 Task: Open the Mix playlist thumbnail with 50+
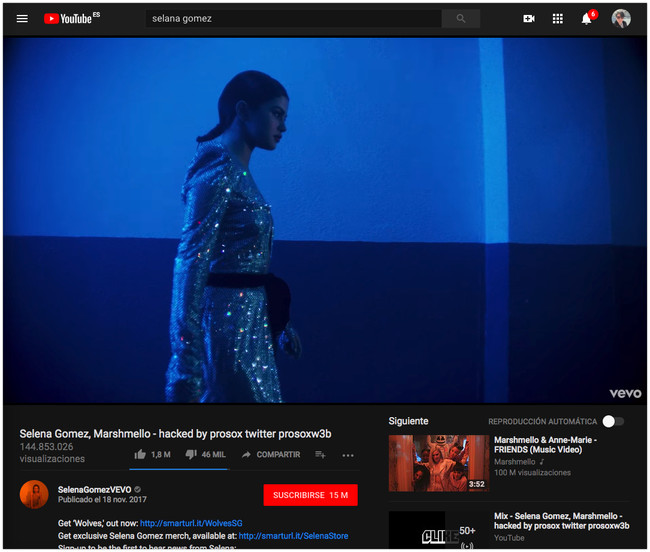(x=439, y=530)
